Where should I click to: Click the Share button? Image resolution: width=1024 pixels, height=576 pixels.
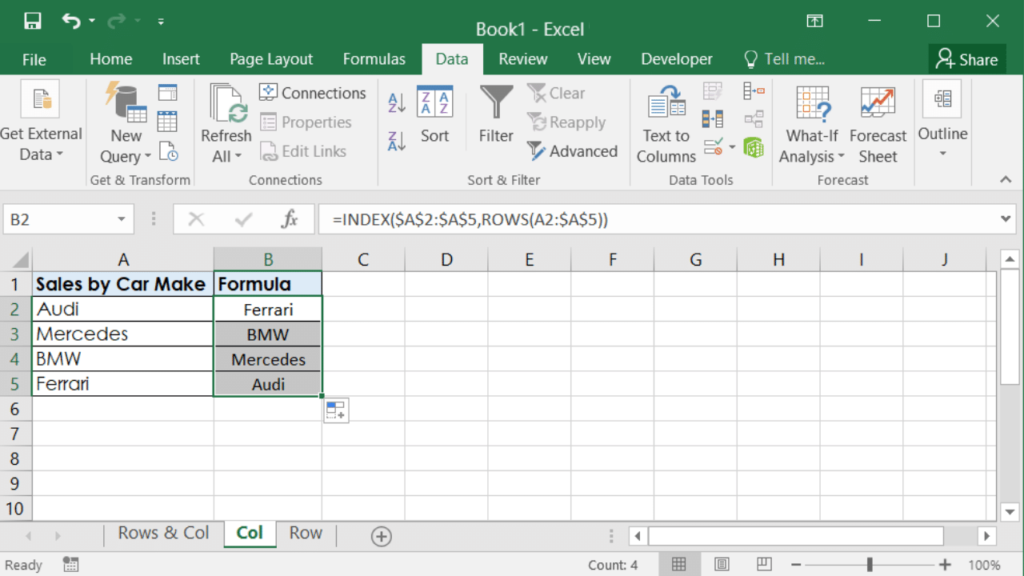pos(966,59)
